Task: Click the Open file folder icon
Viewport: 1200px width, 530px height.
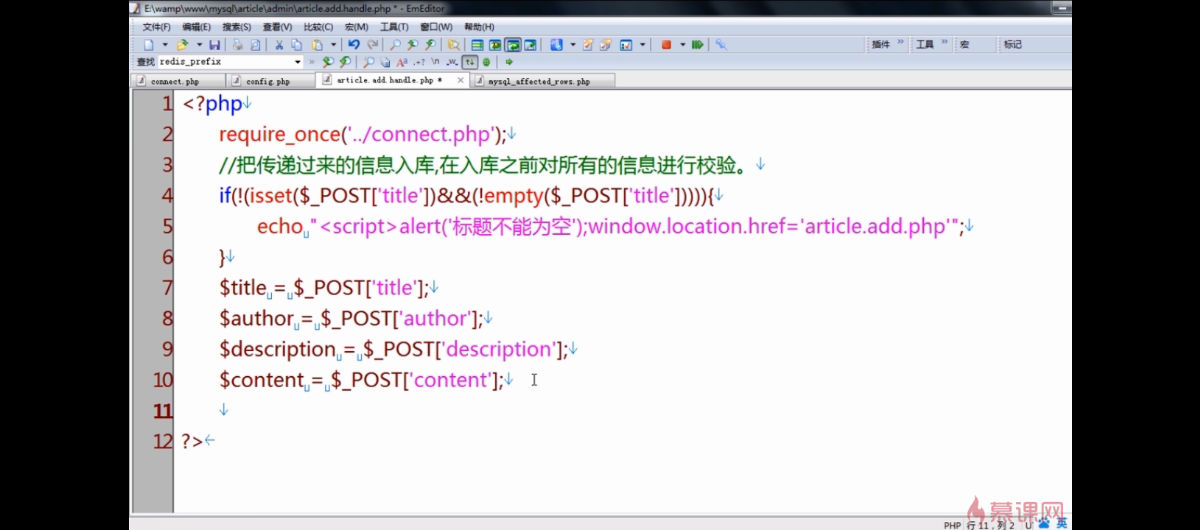Action: (182, 45)
